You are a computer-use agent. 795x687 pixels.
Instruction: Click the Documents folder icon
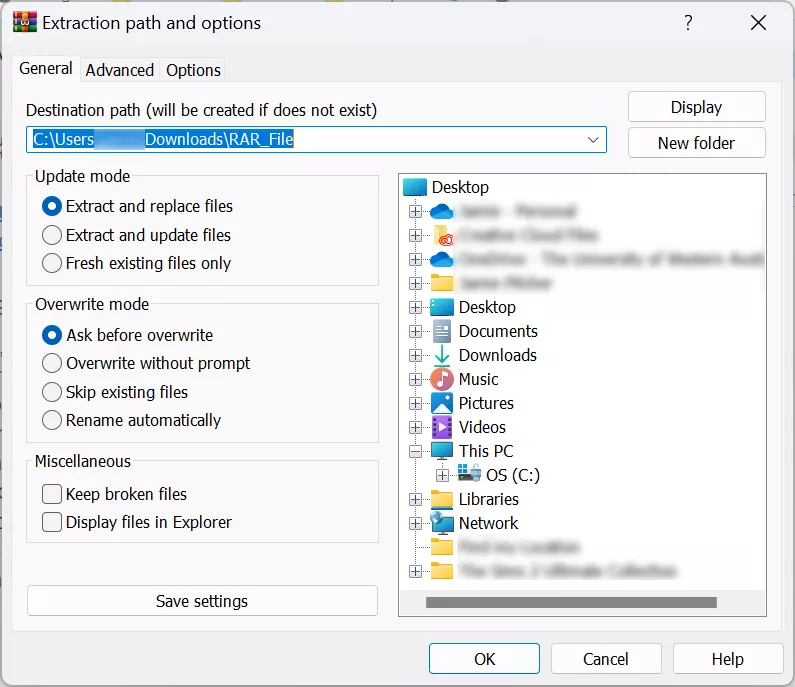442,332
